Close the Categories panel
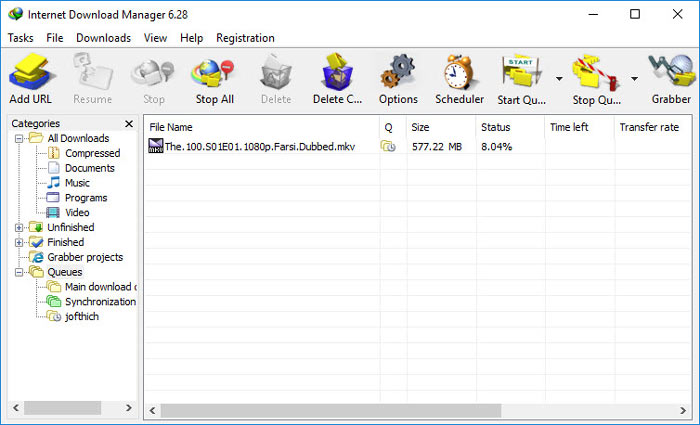 pyautogui.click(x=129, y=124)
